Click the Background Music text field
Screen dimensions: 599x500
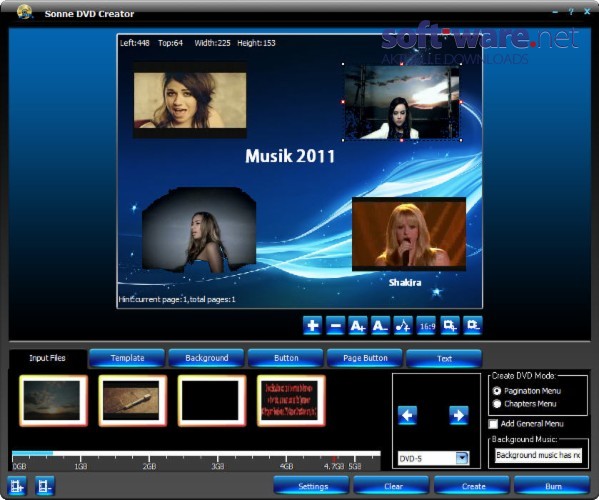(x=538, y=455)
